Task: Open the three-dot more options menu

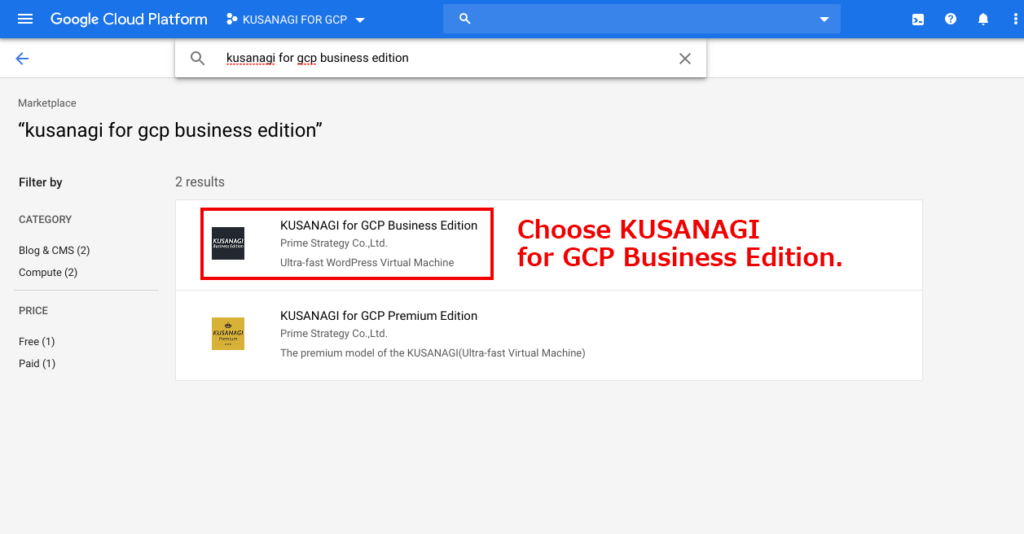Action: [1015, 19]
